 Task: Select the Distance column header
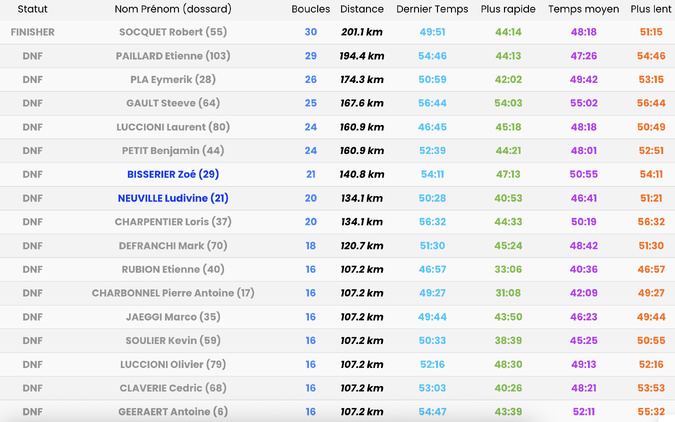(361, 9)
